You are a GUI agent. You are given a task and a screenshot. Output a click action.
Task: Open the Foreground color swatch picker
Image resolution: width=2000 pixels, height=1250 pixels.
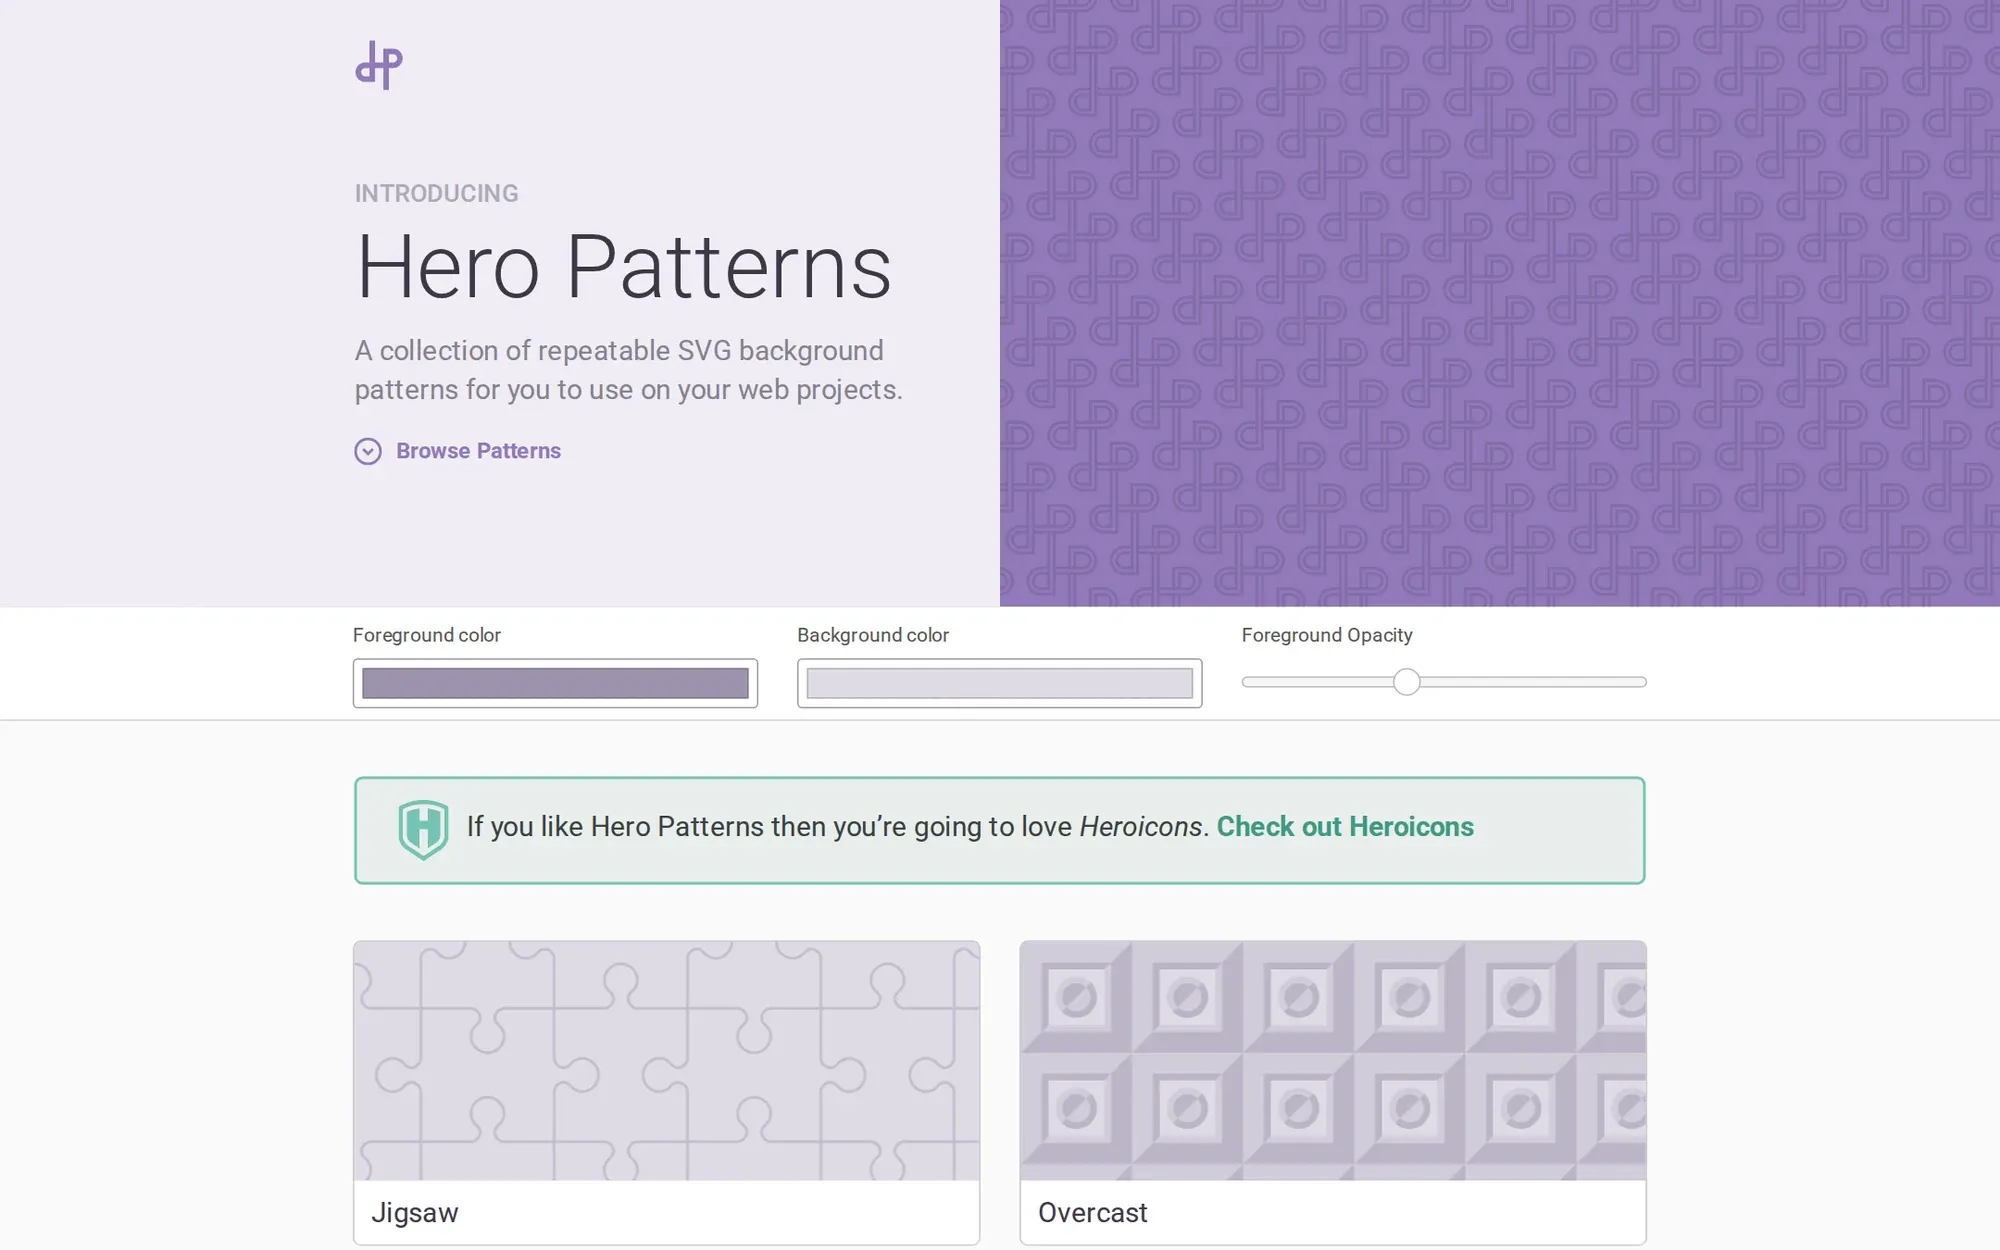click(555, 683)
